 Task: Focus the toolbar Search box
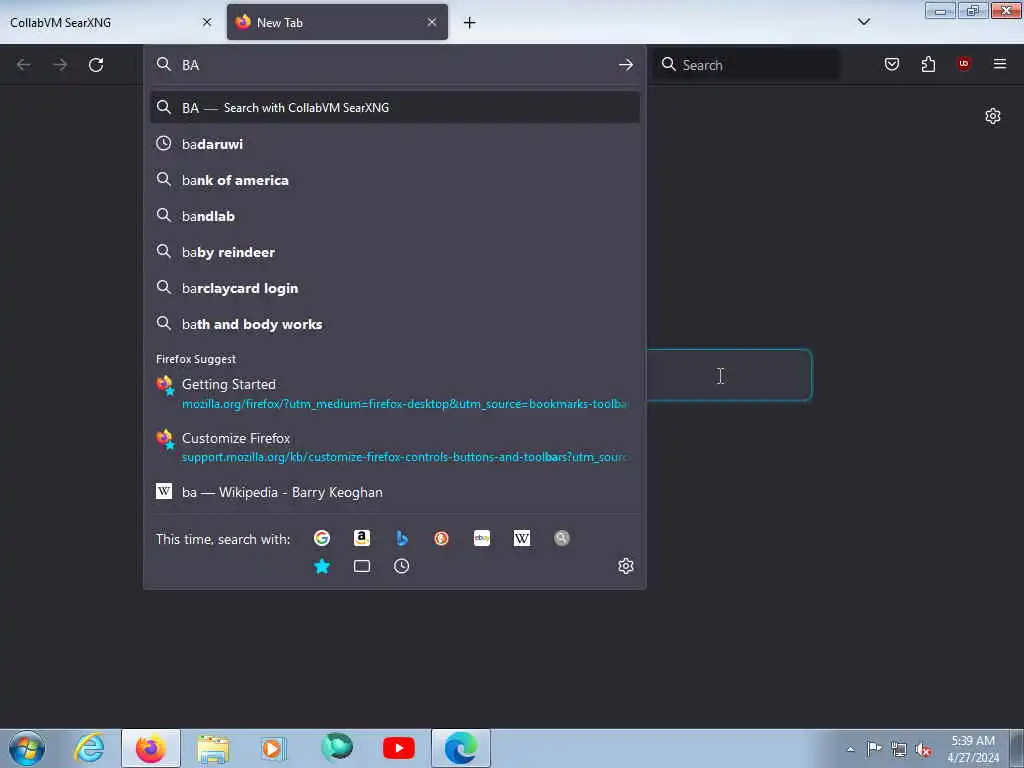748,65
